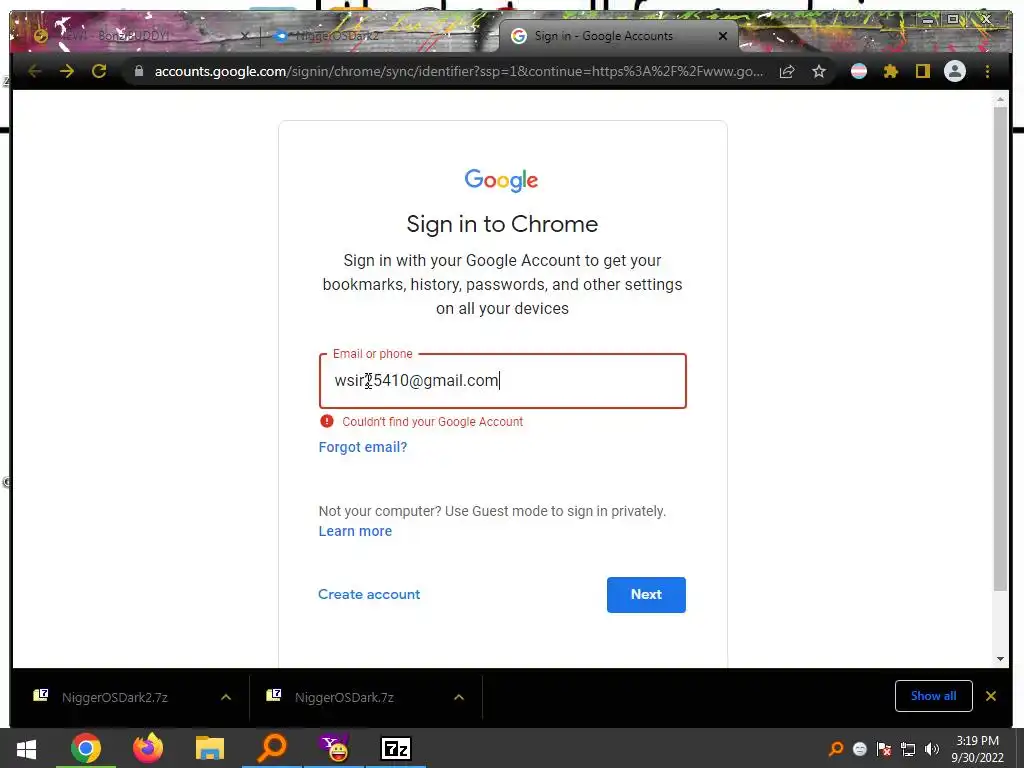
Task: Follow the Create account link
Action: coord(369,594)
